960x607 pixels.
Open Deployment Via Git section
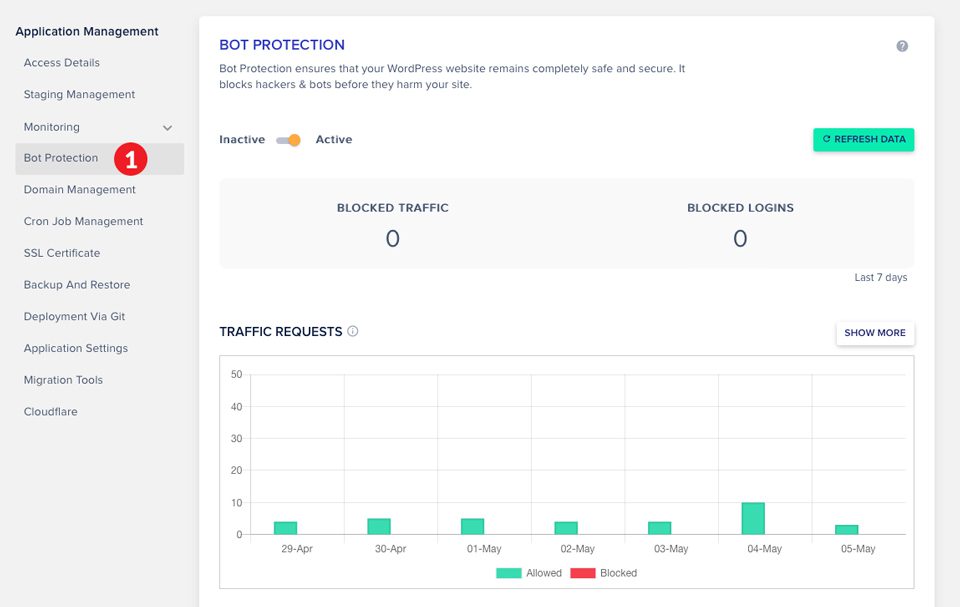coord(74,317)
